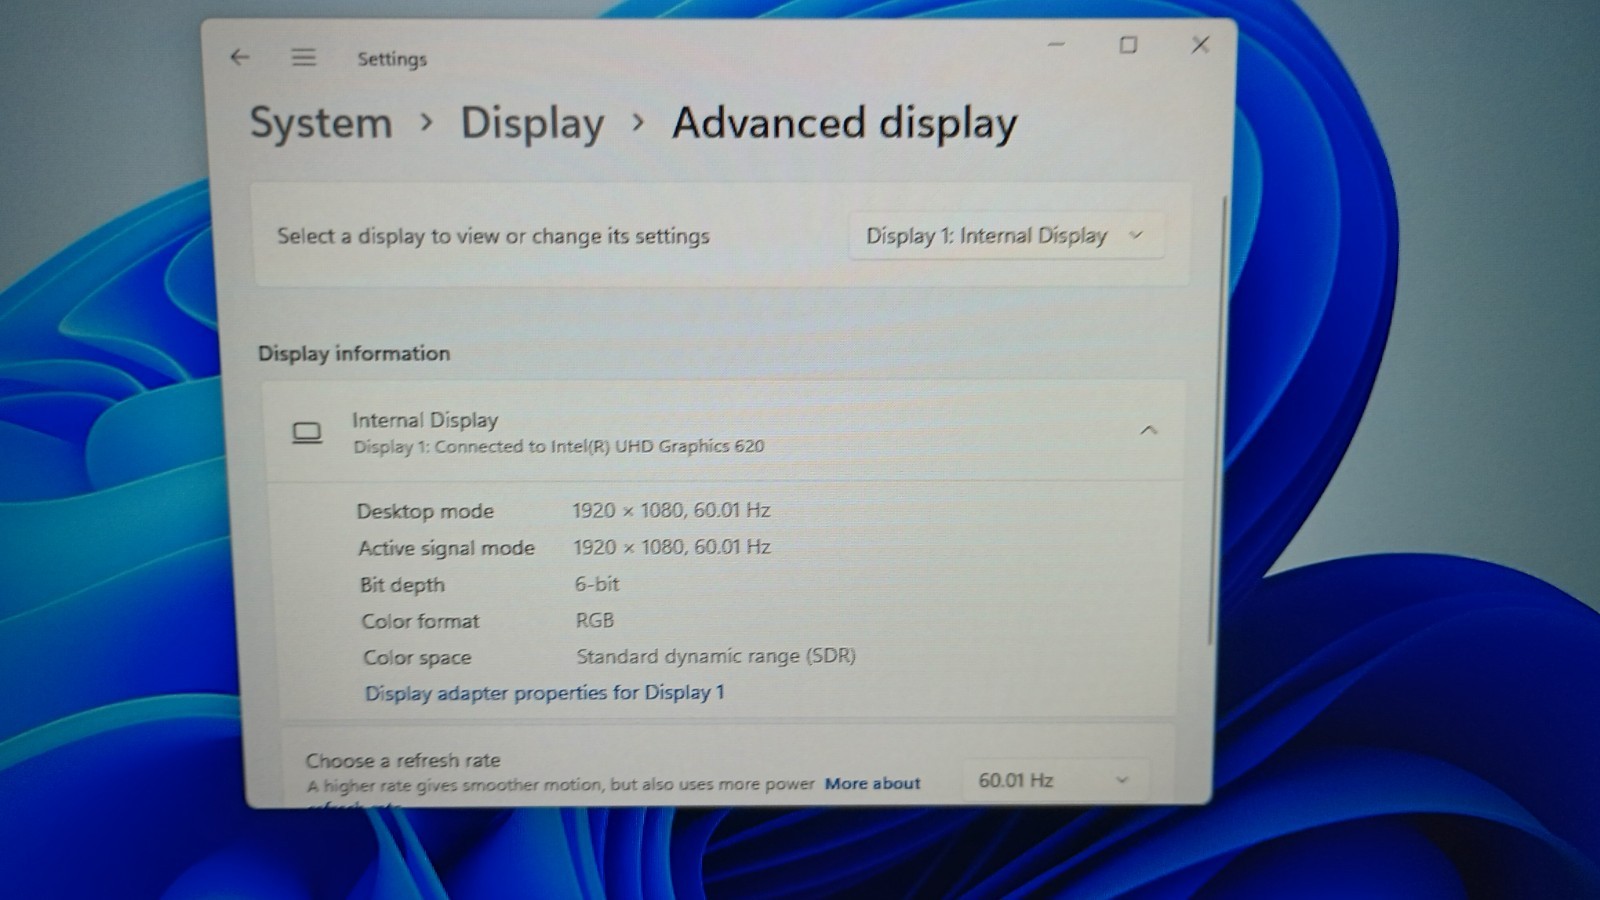Click the laptop icon beside Internal Display
Image resolution: width=1600 pixels, height=900 pixels.
(x=307, y=433)
